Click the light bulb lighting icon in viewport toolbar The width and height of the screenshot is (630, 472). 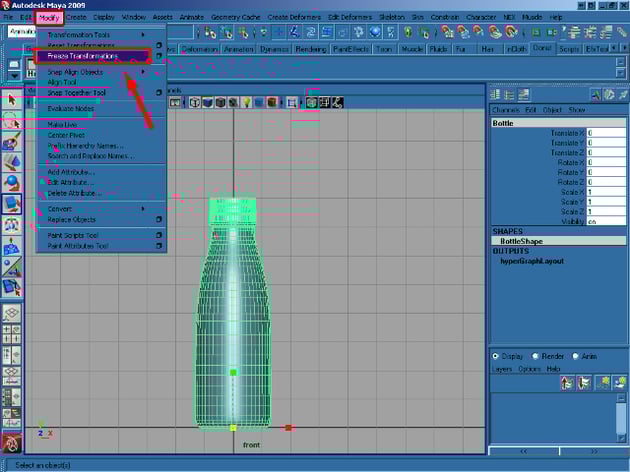(246, 102)
